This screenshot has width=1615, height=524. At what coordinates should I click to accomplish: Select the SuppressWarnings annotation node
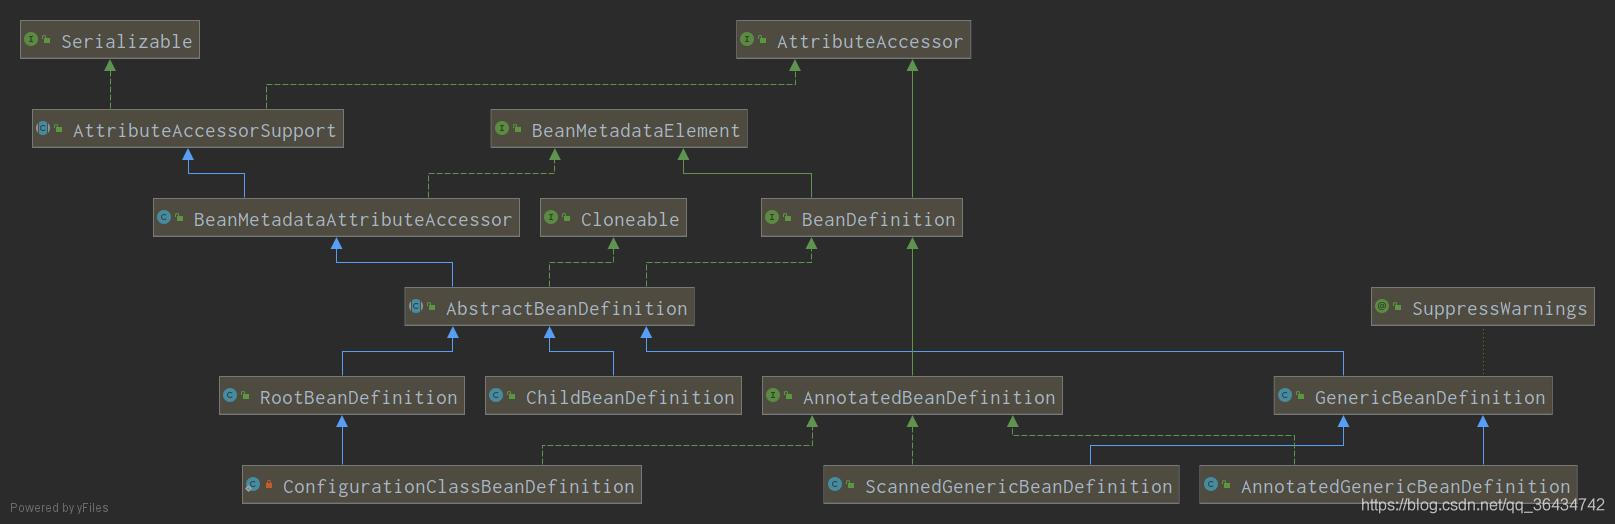point(1483,308)
